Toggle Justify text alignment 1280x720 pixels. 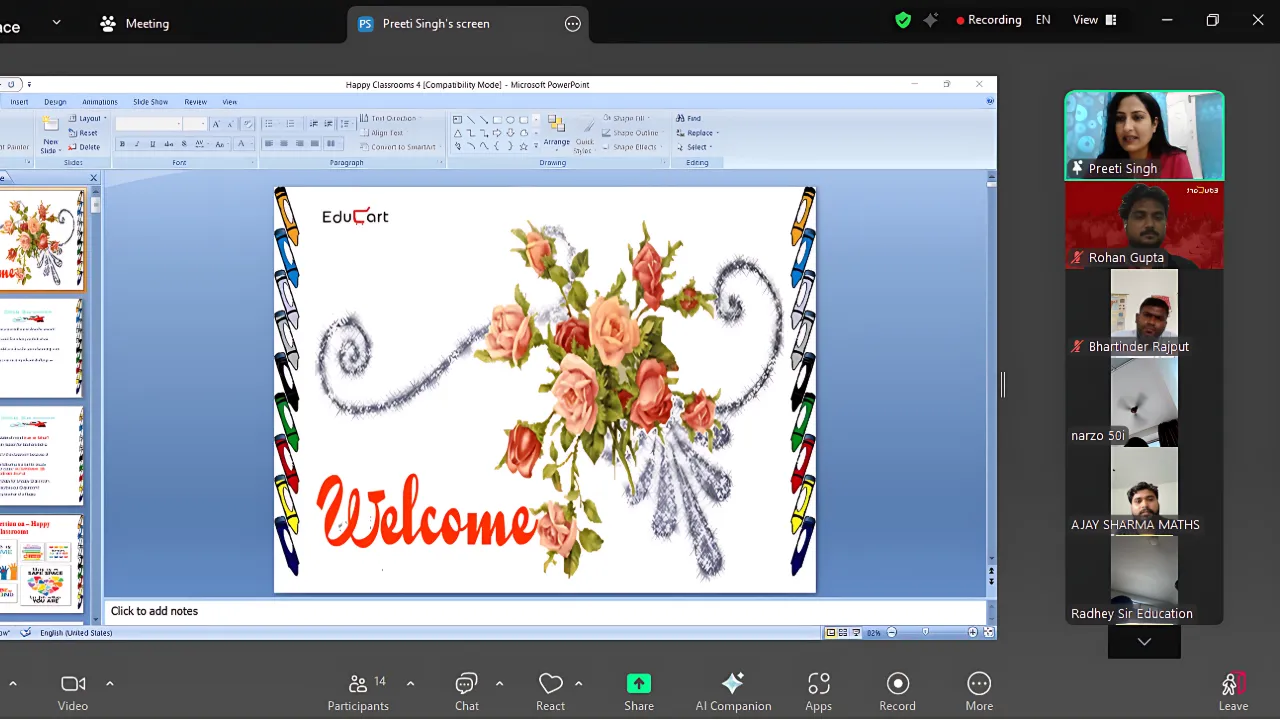pos(314,144)
